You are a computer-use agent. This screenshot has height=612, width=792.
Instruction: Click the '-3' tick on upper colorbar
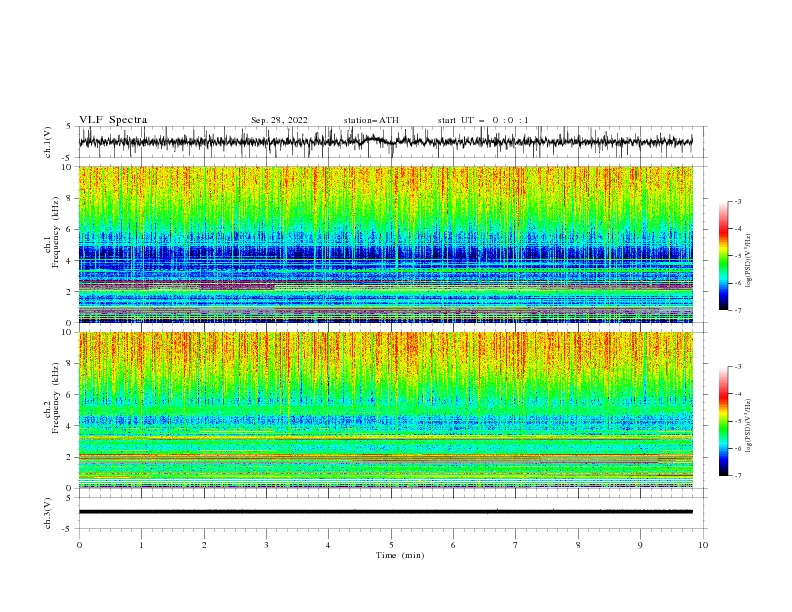(x=737, y=201)
